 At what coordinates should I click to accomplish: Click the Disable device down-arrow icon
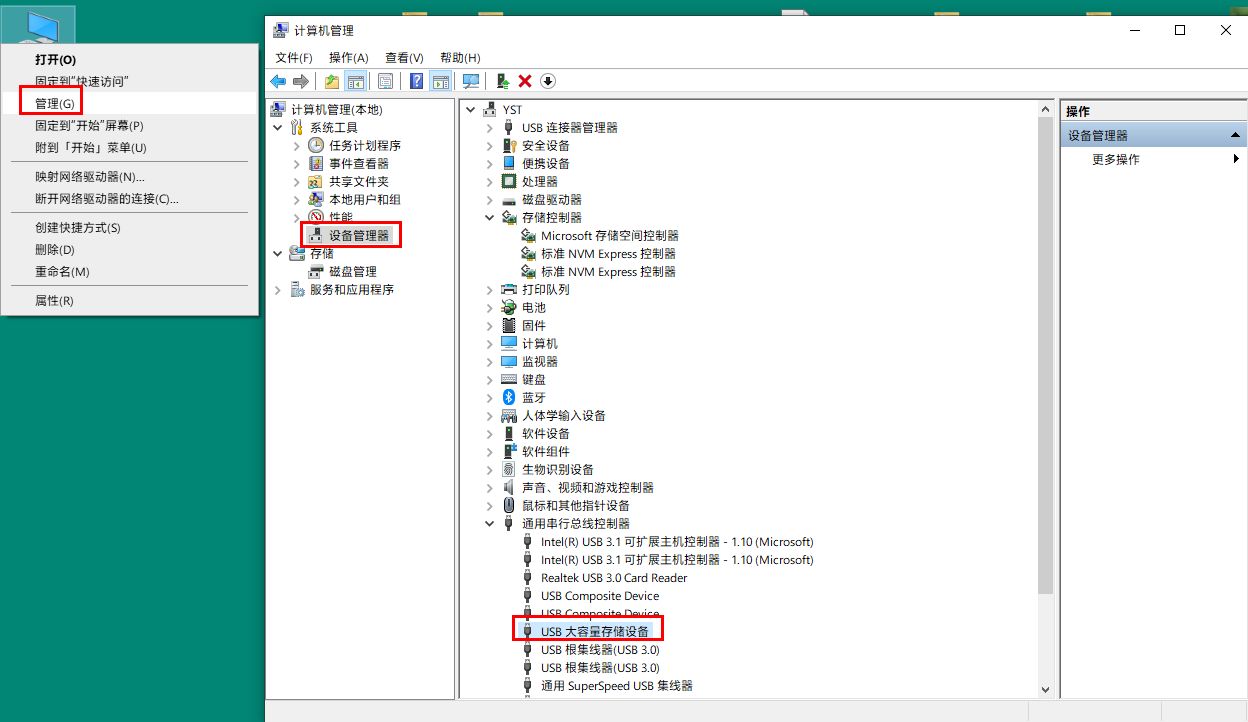548,81
